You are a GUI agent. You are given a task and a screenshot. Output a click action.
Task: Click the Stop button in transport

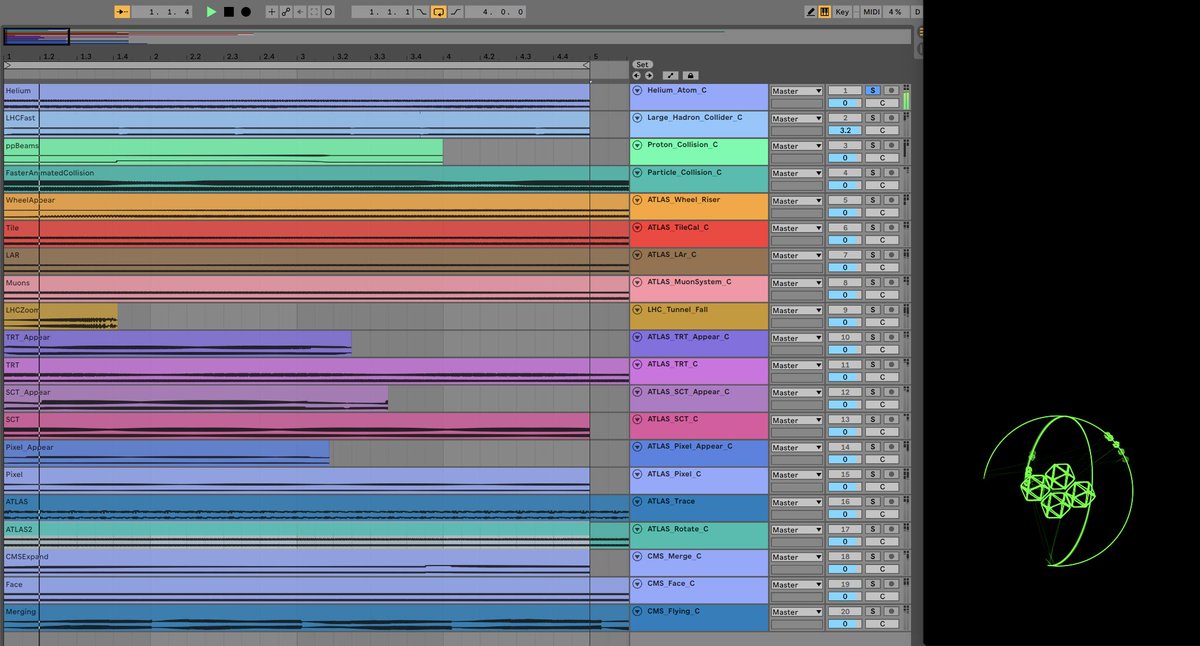click(x=229, y=12)
